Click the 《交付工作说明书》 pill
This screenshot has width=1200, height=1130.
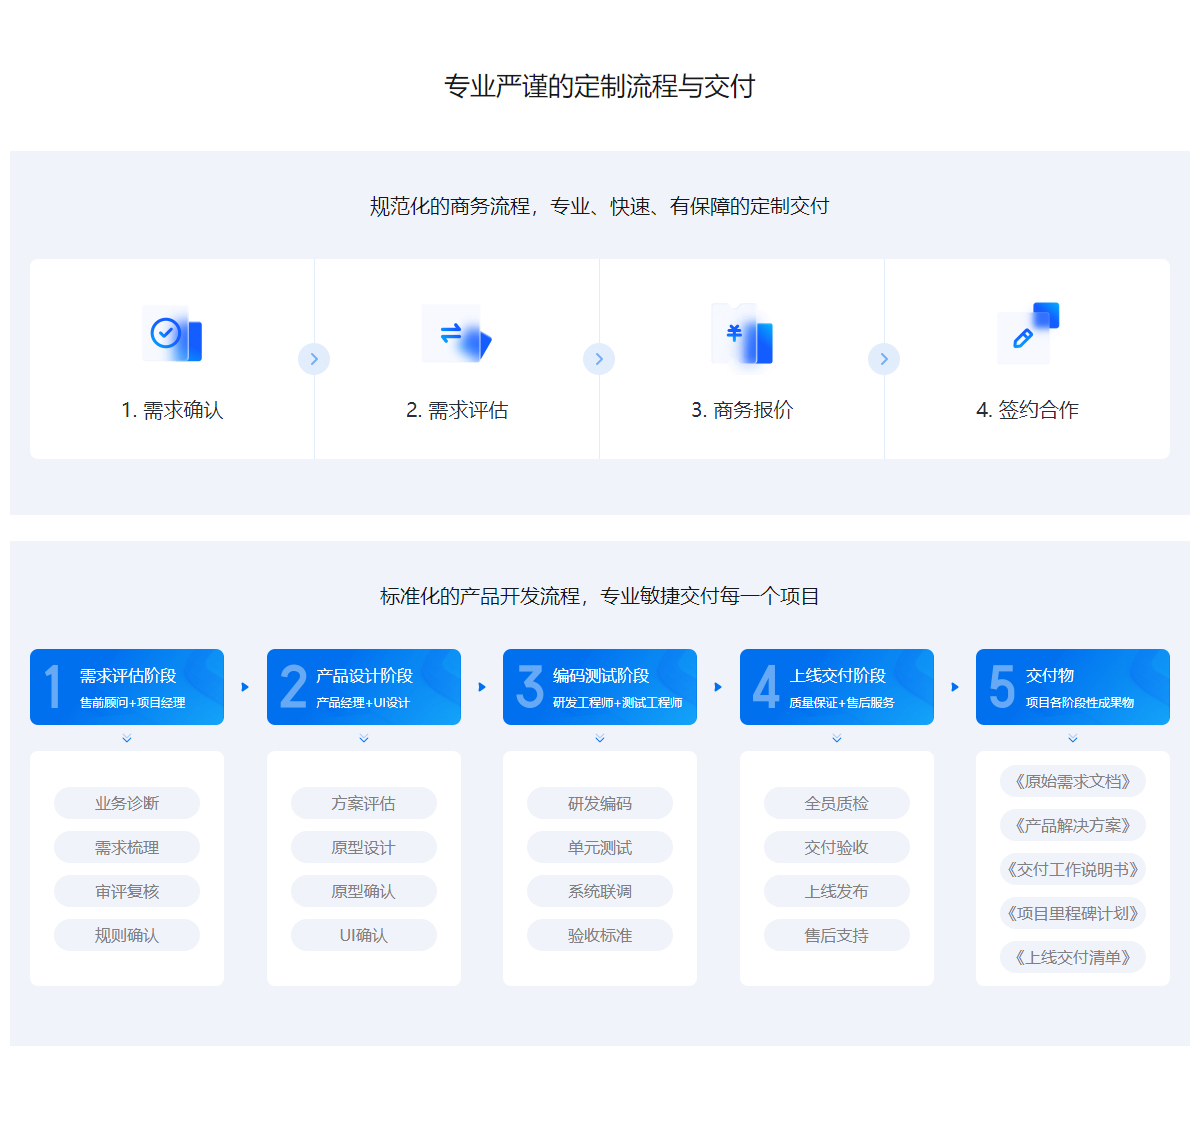pos(1073,869)
